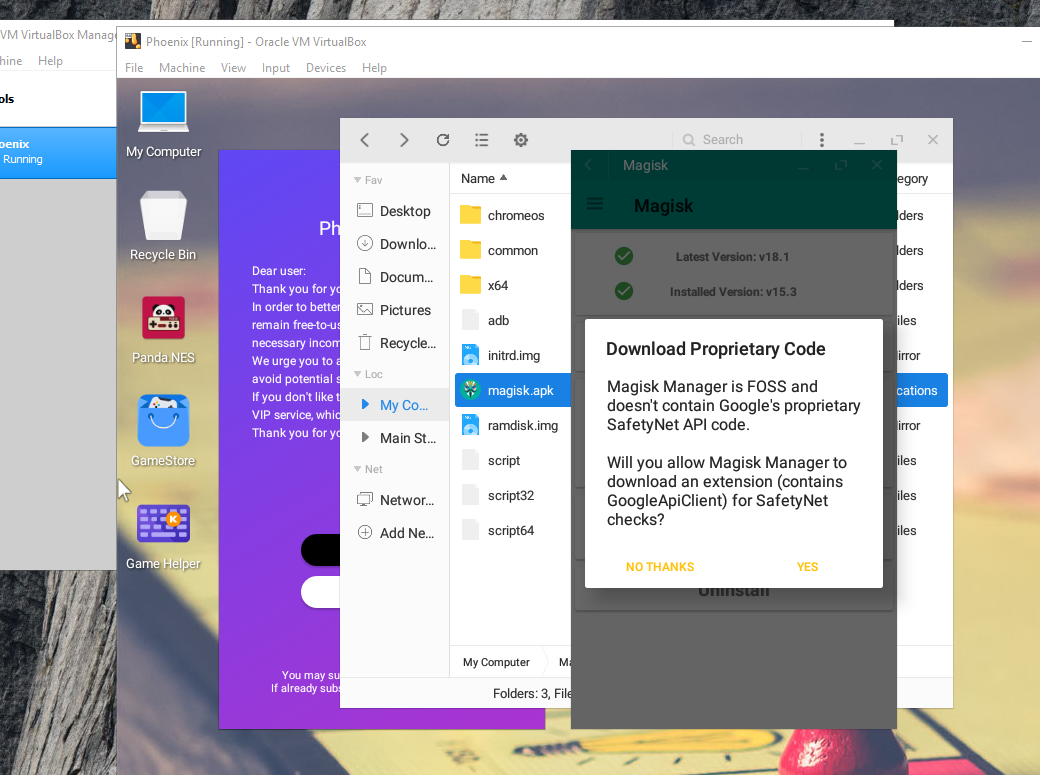Open Phoenix VM window Help menu
The image size is (1040, 775).
(374, 68)
